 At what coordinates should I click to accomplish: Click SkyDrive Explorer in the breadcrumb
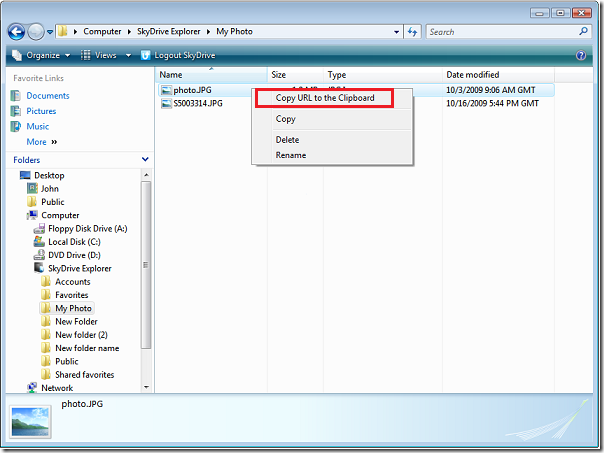click(169, 32)
